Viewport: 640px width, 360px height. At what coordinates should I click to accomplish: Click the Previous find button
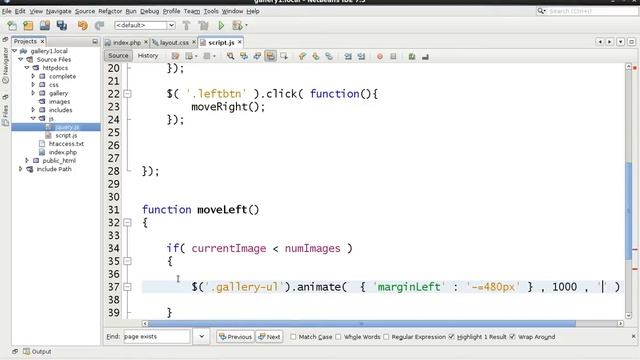[236, 337]
